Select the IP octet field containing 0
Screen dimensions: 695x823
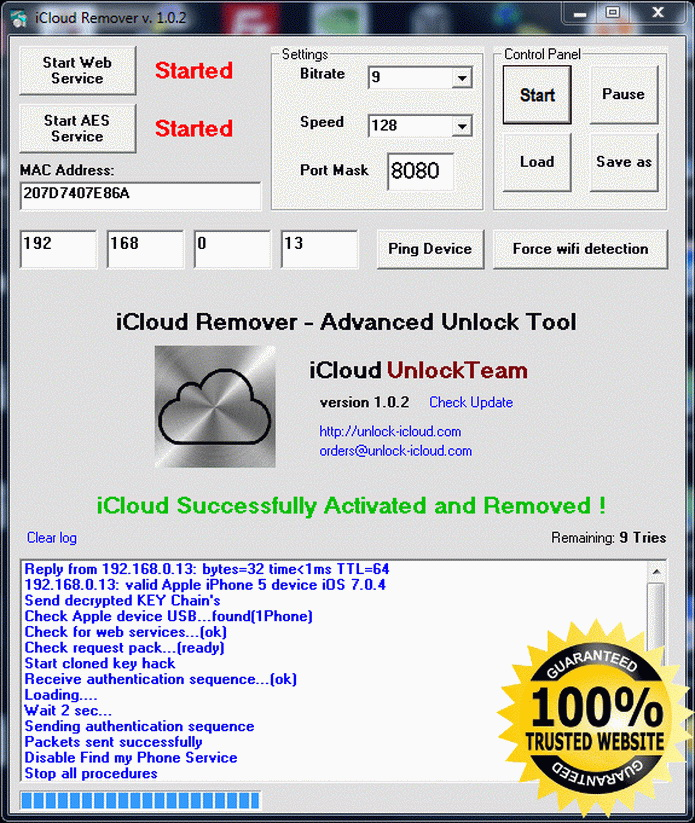tap(233, 249)
